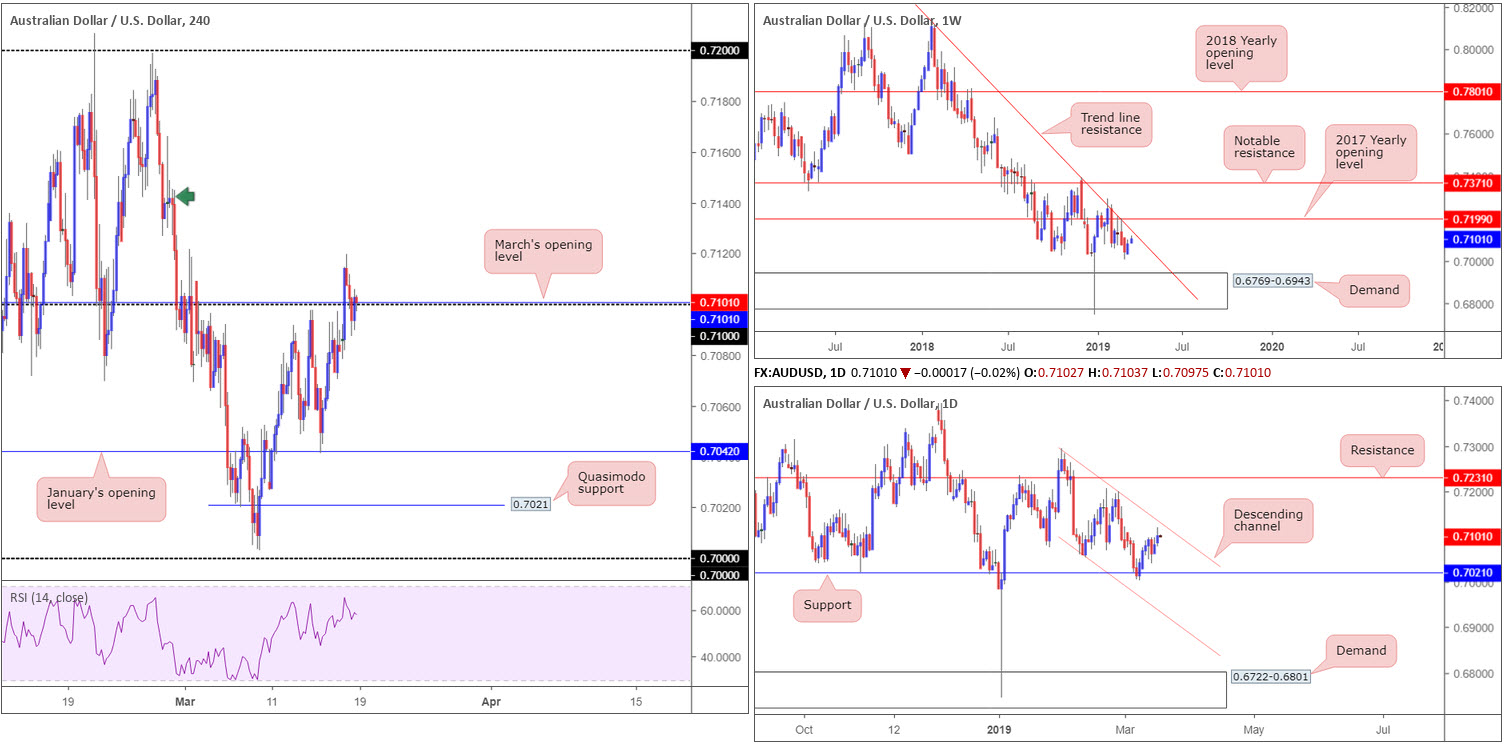This screenshot has height=744, width=1504.
Task: Click 'May' on the daily chart time axis
Action: (x=1253, y=730)
